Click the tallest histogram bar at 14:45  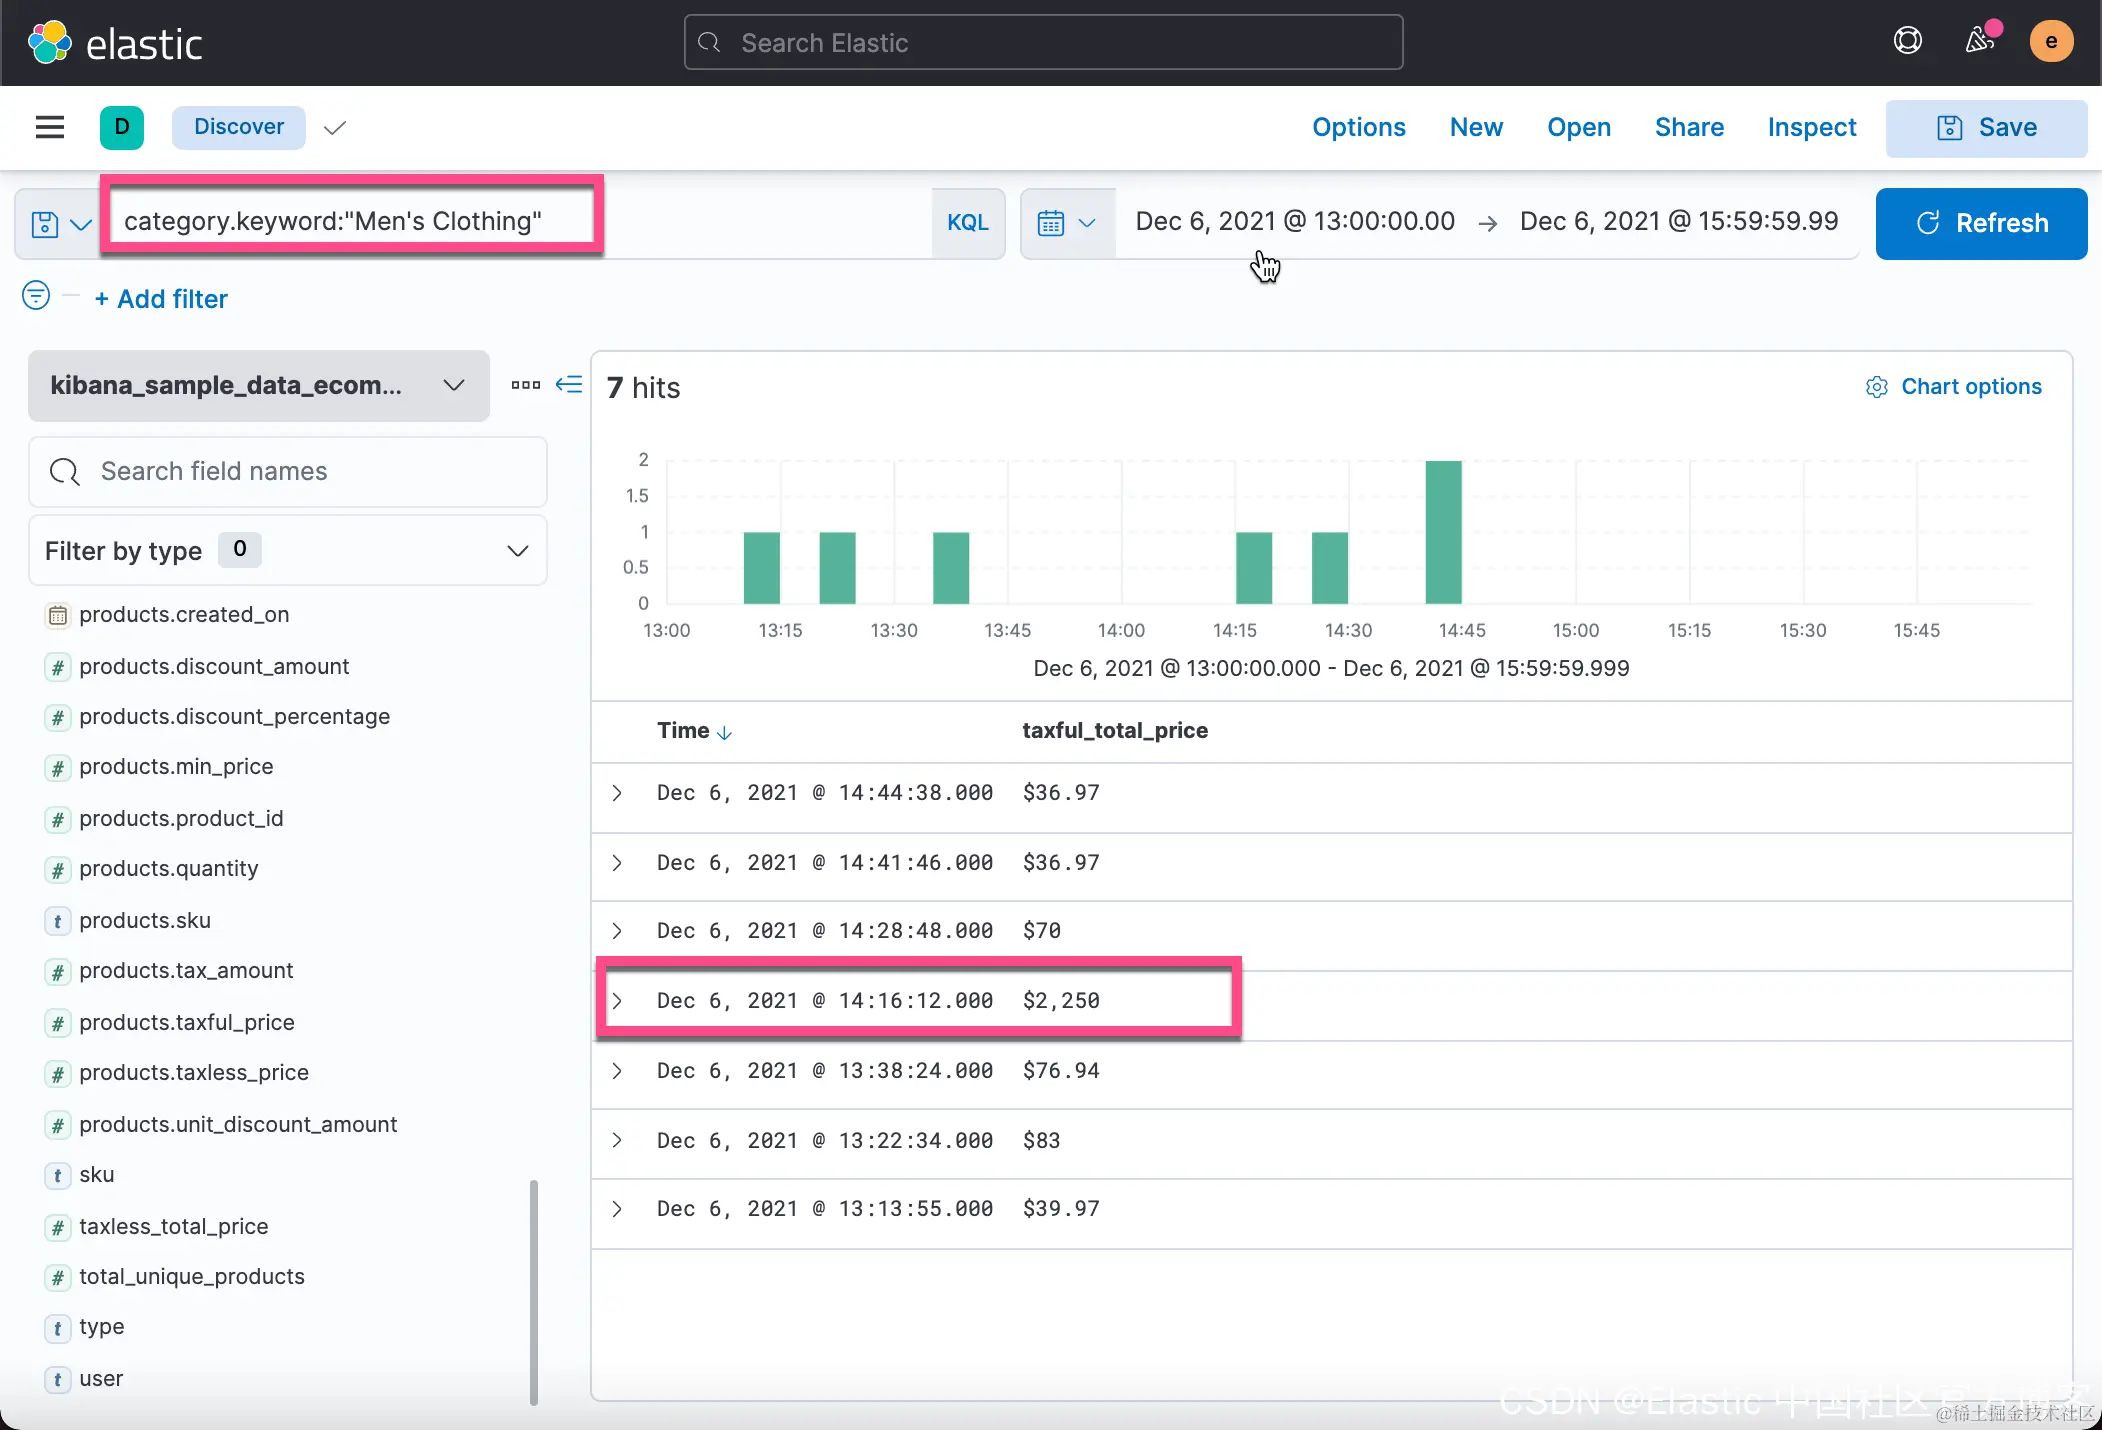pos(1442,532)
